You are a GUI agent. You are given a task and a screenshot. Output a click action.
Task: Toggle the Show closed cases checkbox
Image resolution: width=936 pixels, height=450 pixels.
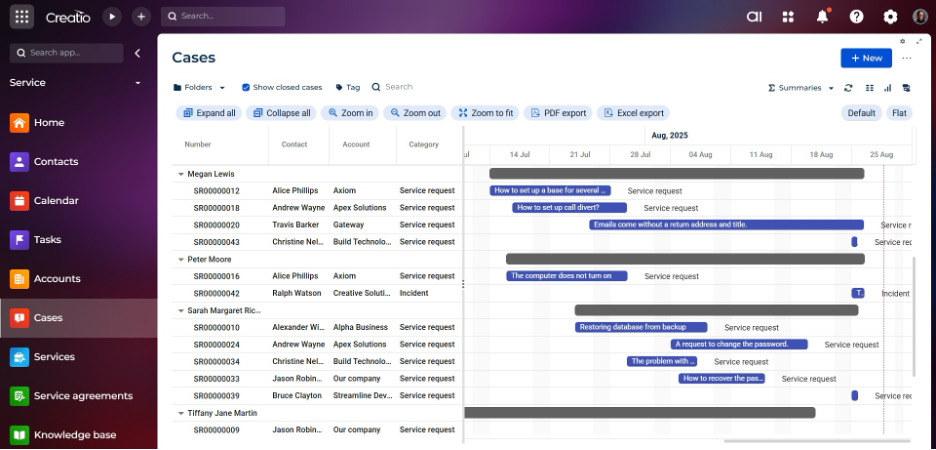click(246, 88)
